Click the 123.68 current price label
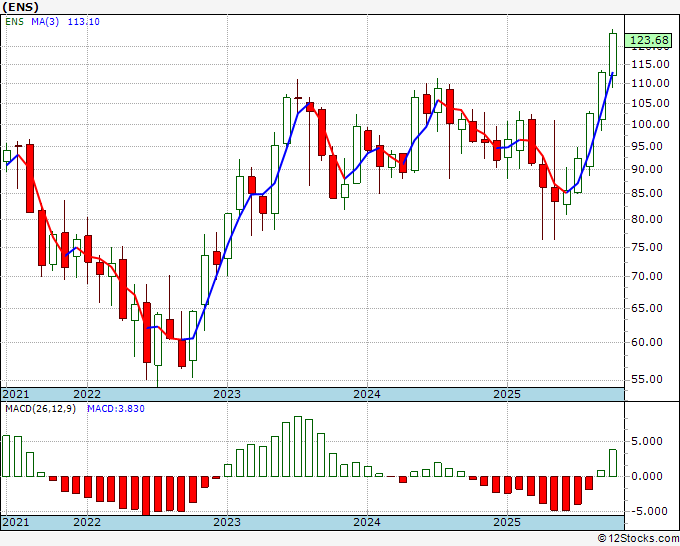Screen dimensions: 680x546 648,40
